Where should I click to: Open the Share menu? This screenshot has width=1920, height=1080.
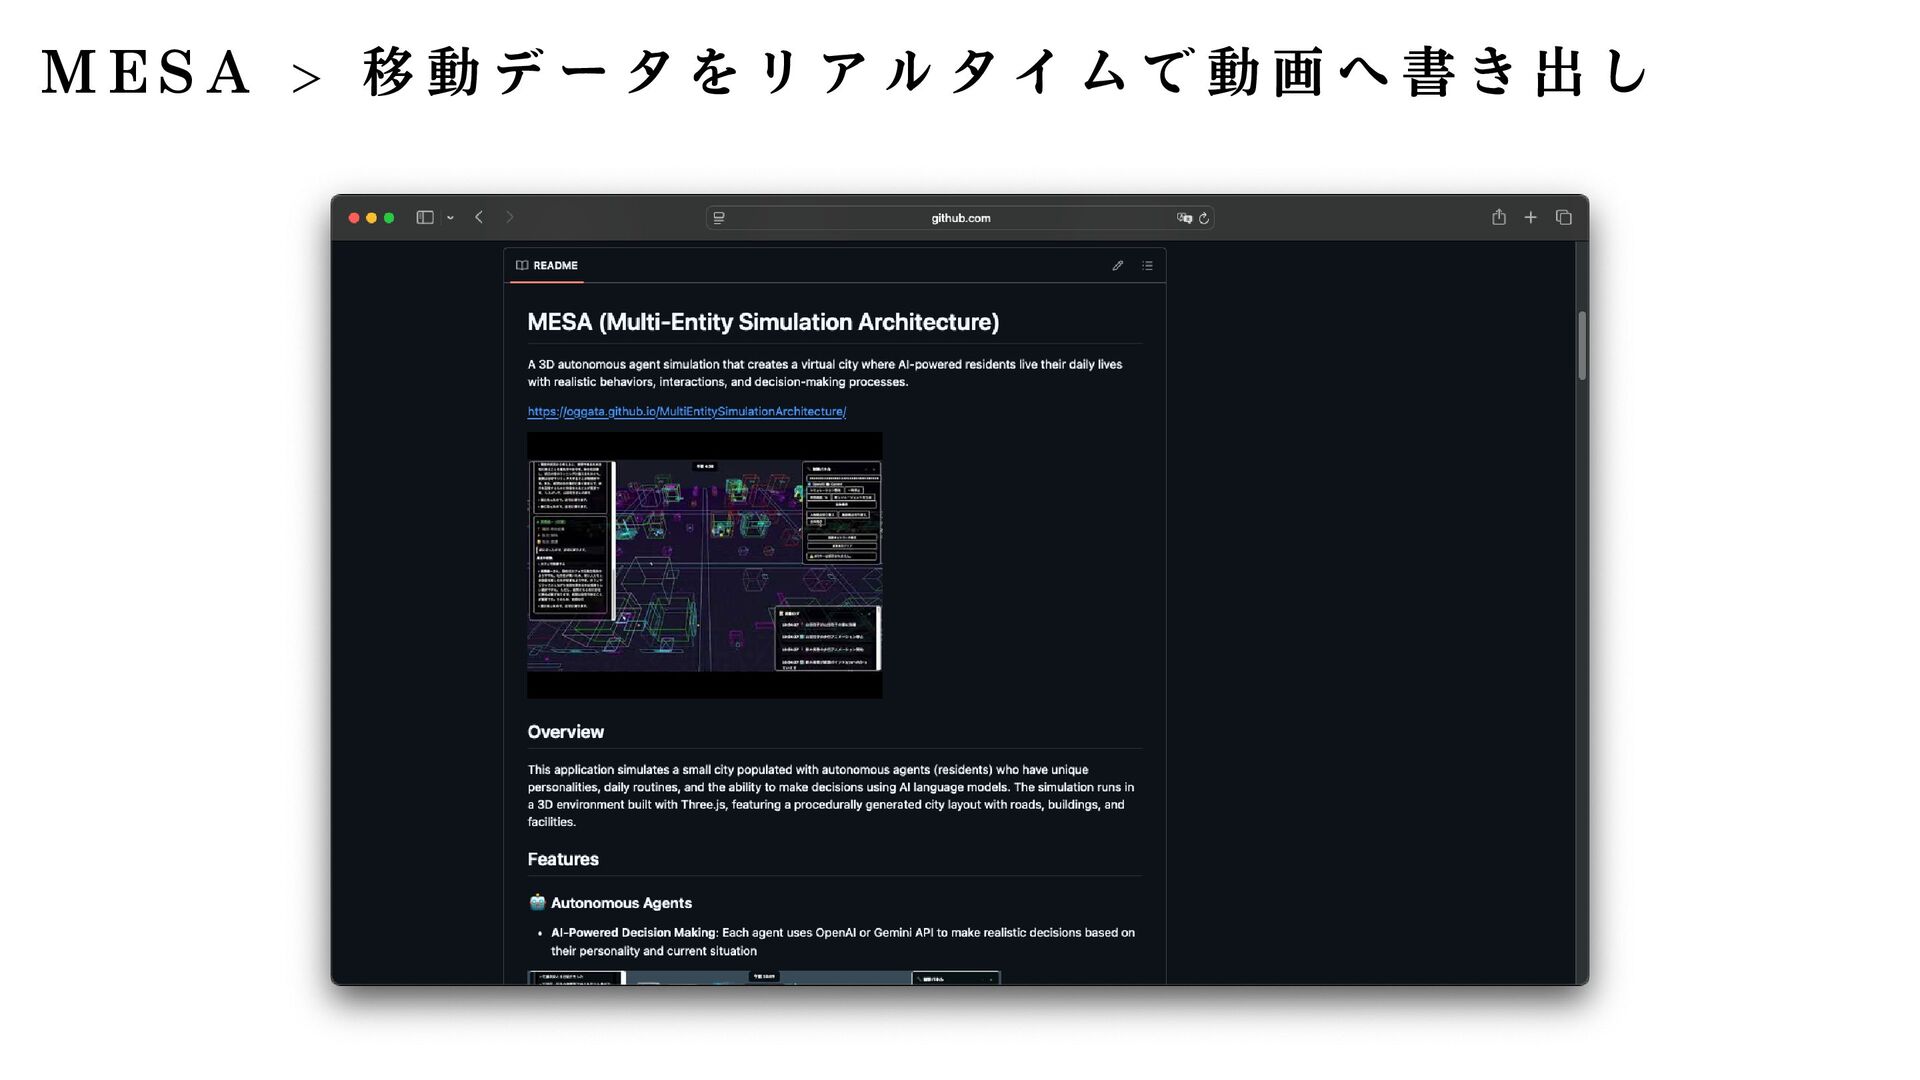click(x=1498, y=217)
